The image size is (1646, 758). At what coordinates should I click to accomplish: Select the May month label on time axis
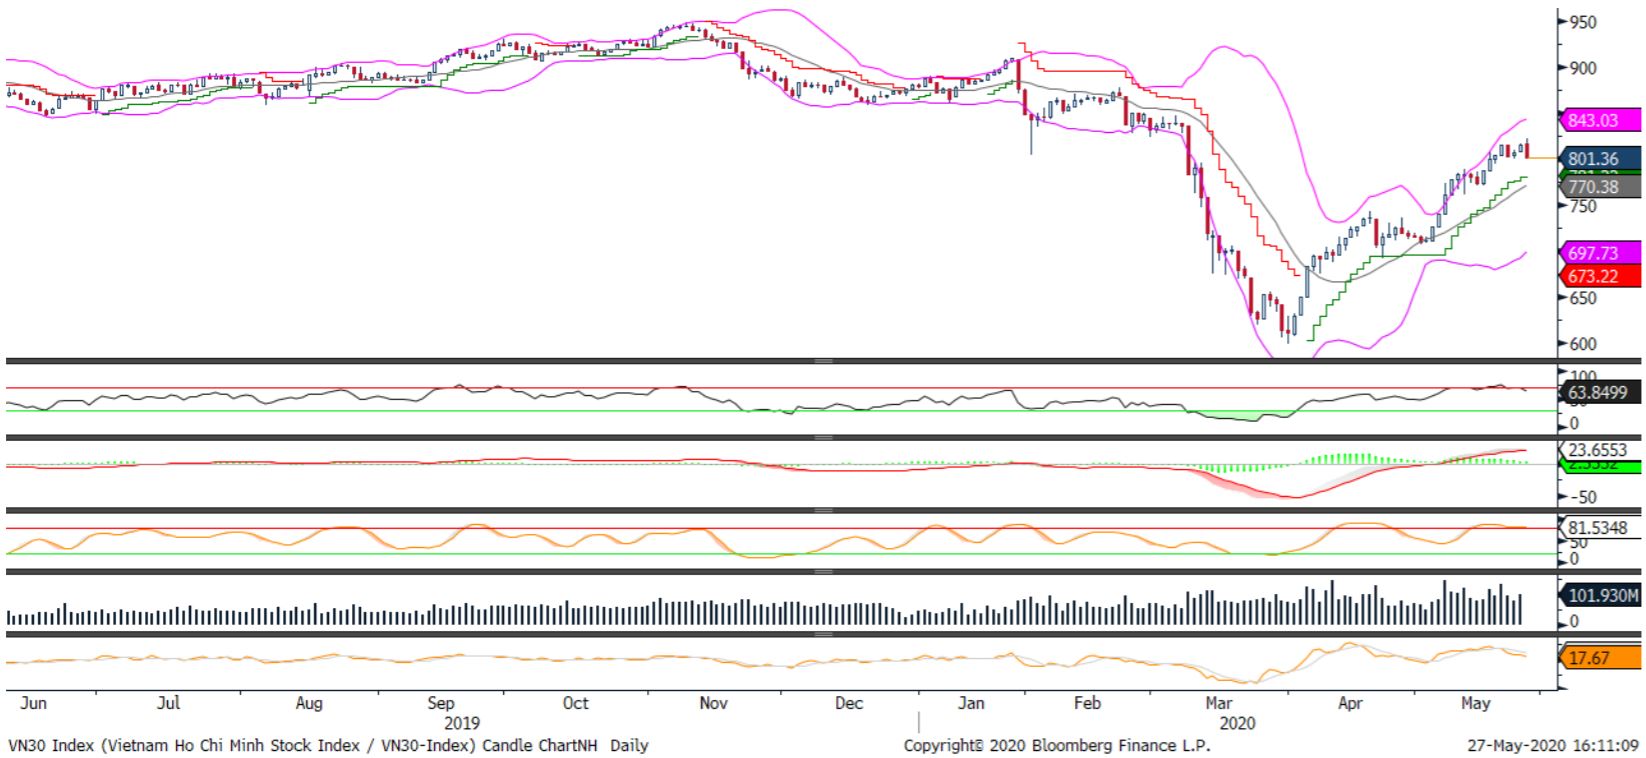click(1476, 703)
